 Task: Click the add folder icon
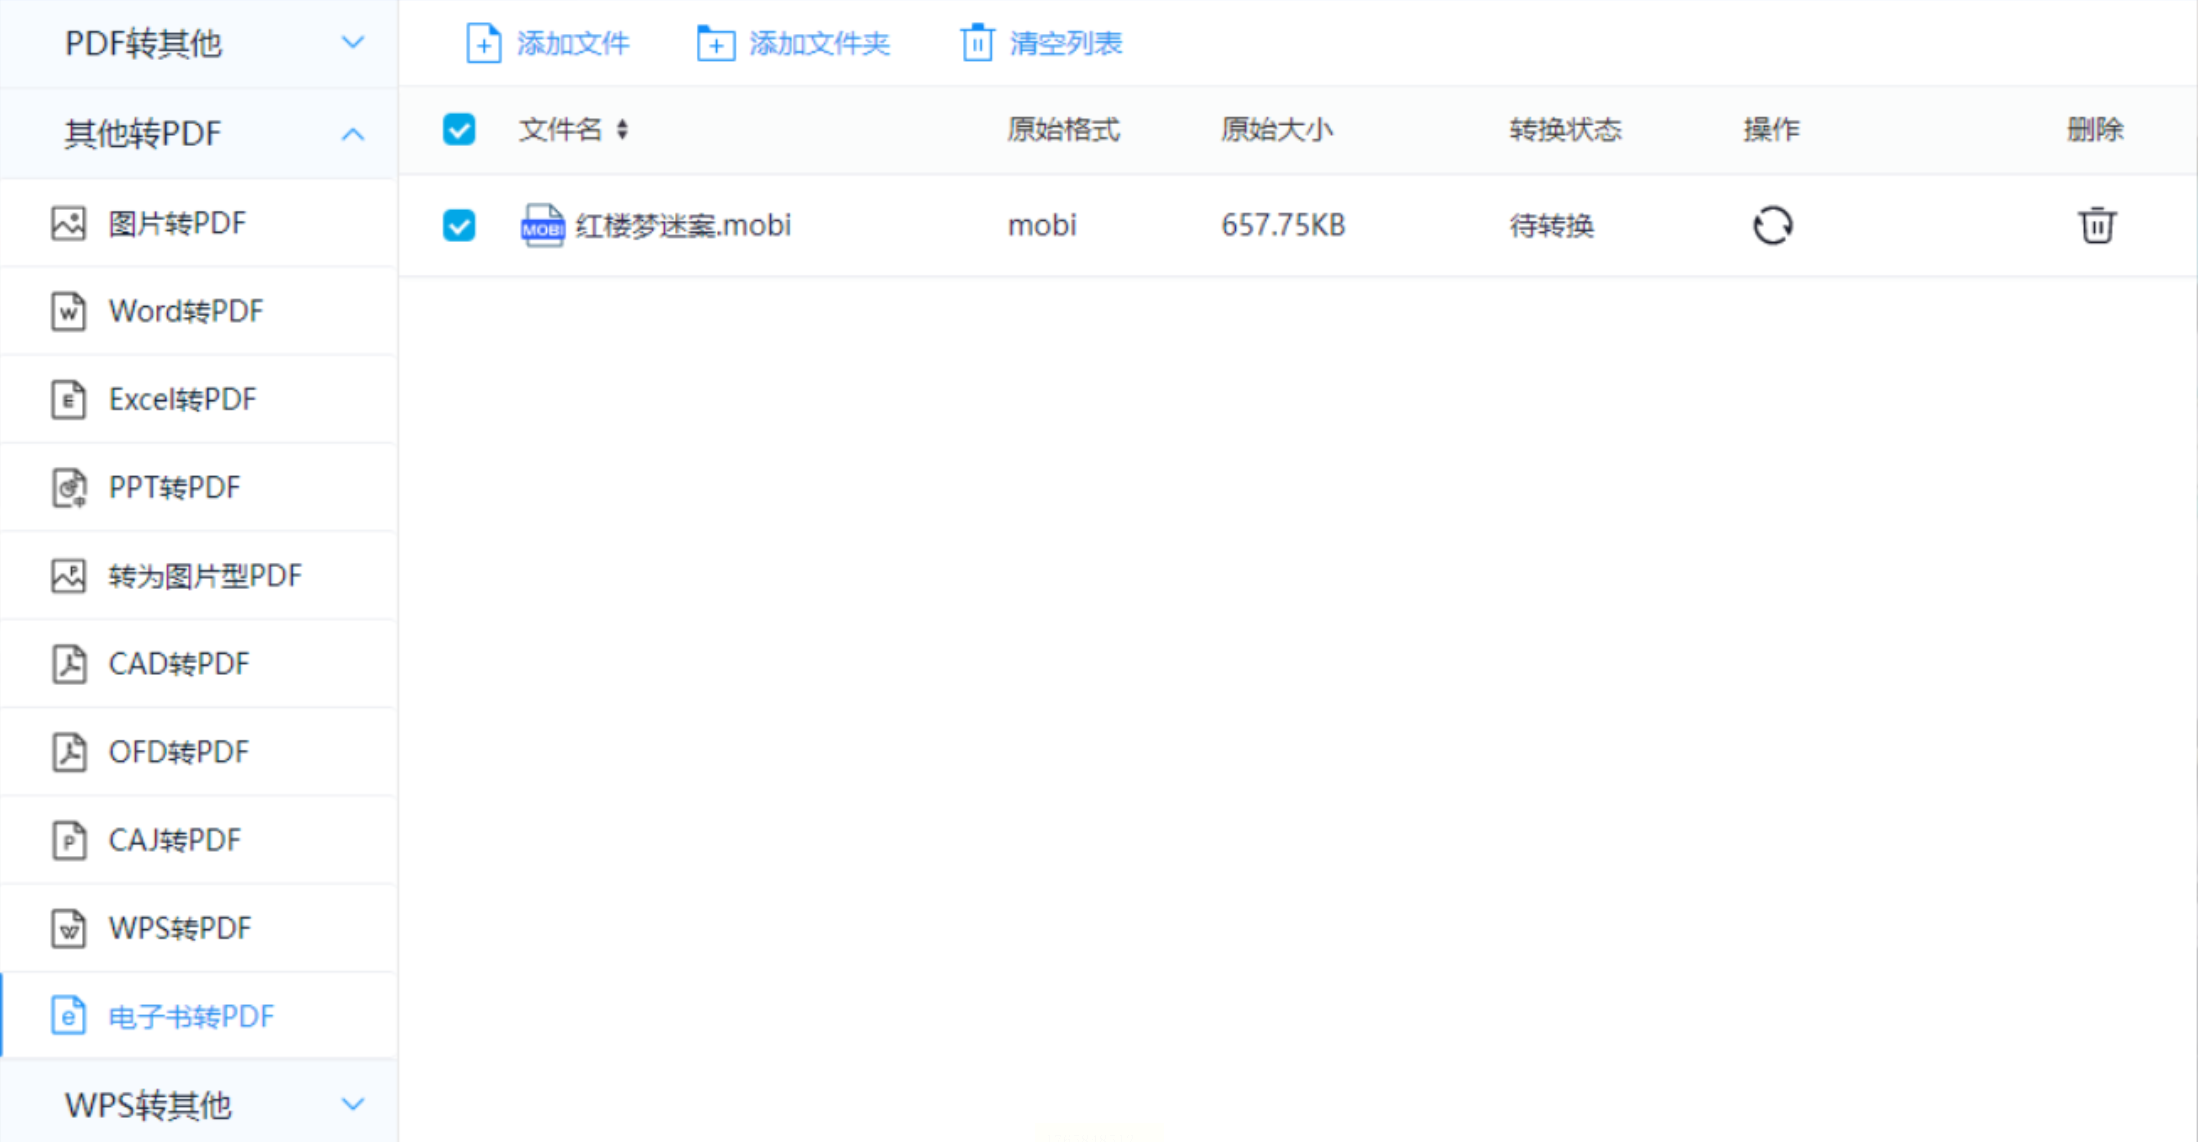tap(715, 44)
